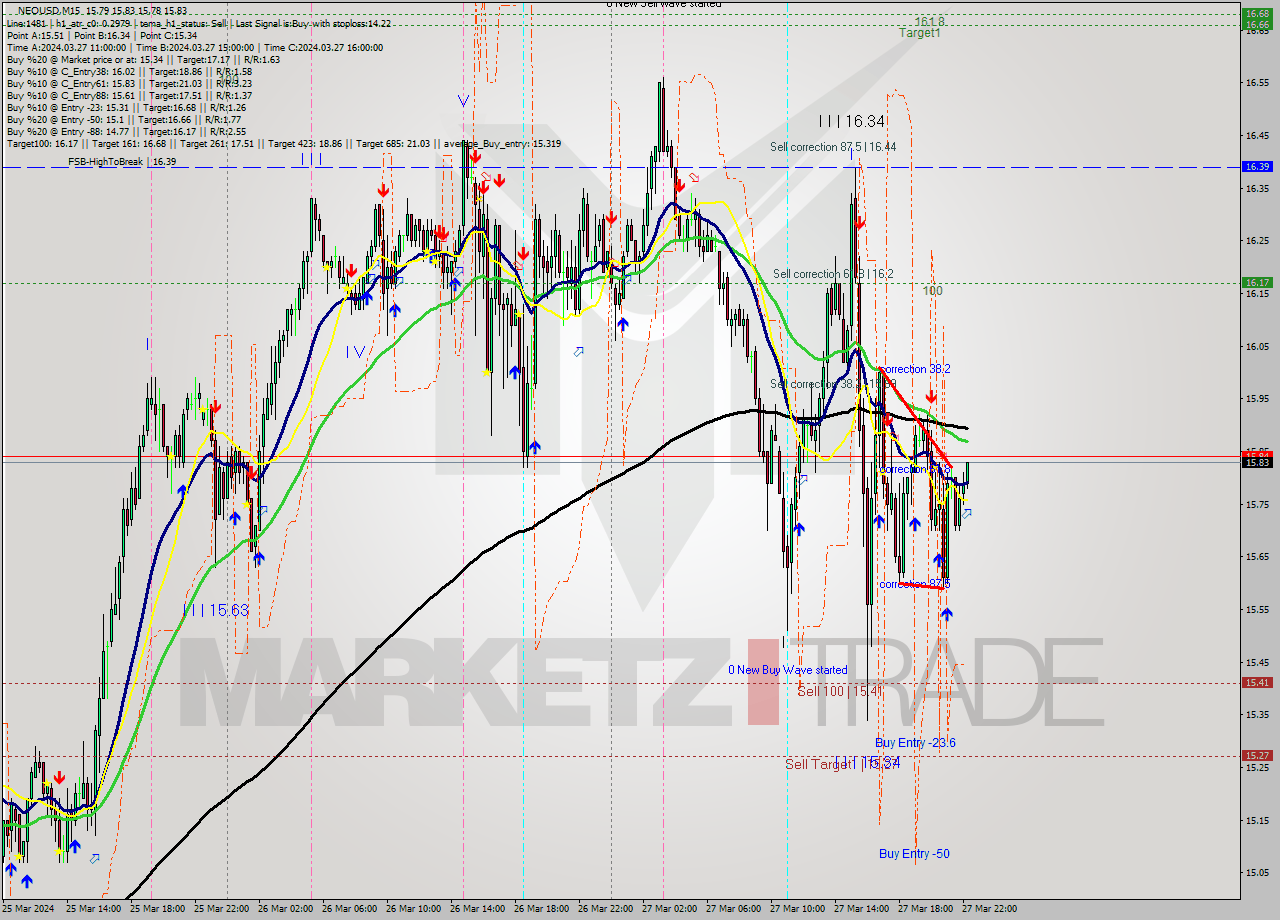
Task: Click the 15.05 price scale value
Action: pyautogui.click(x=1256, y=872)
